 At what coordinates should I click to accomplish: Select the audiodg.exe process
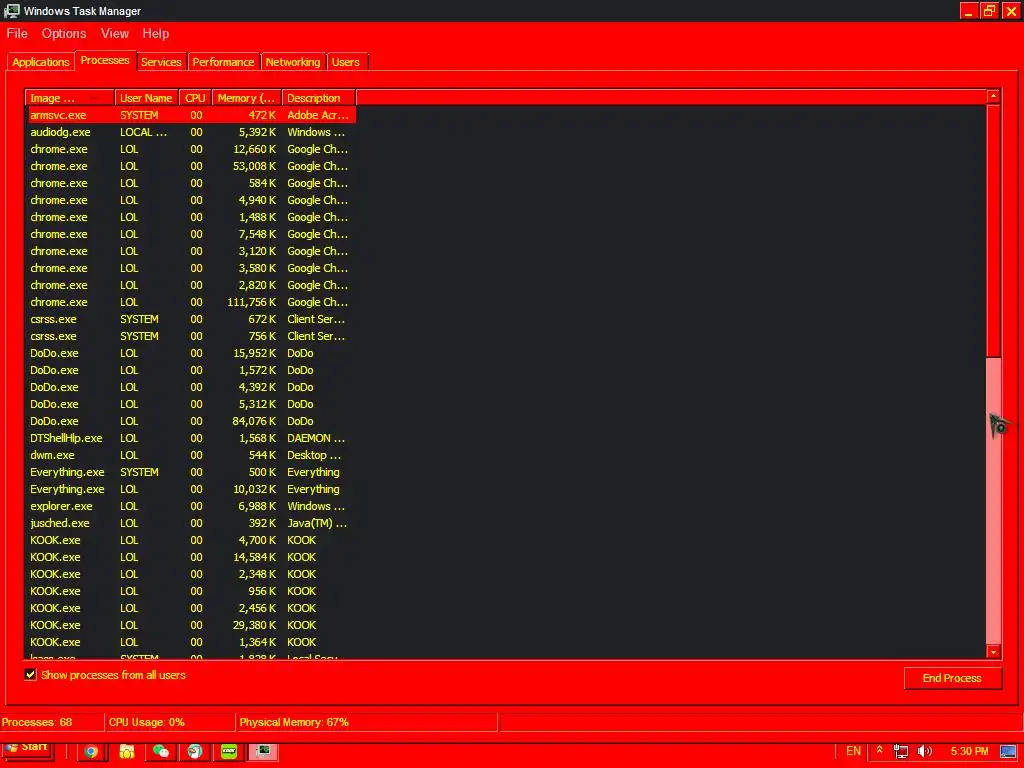[x=191, y=132]
